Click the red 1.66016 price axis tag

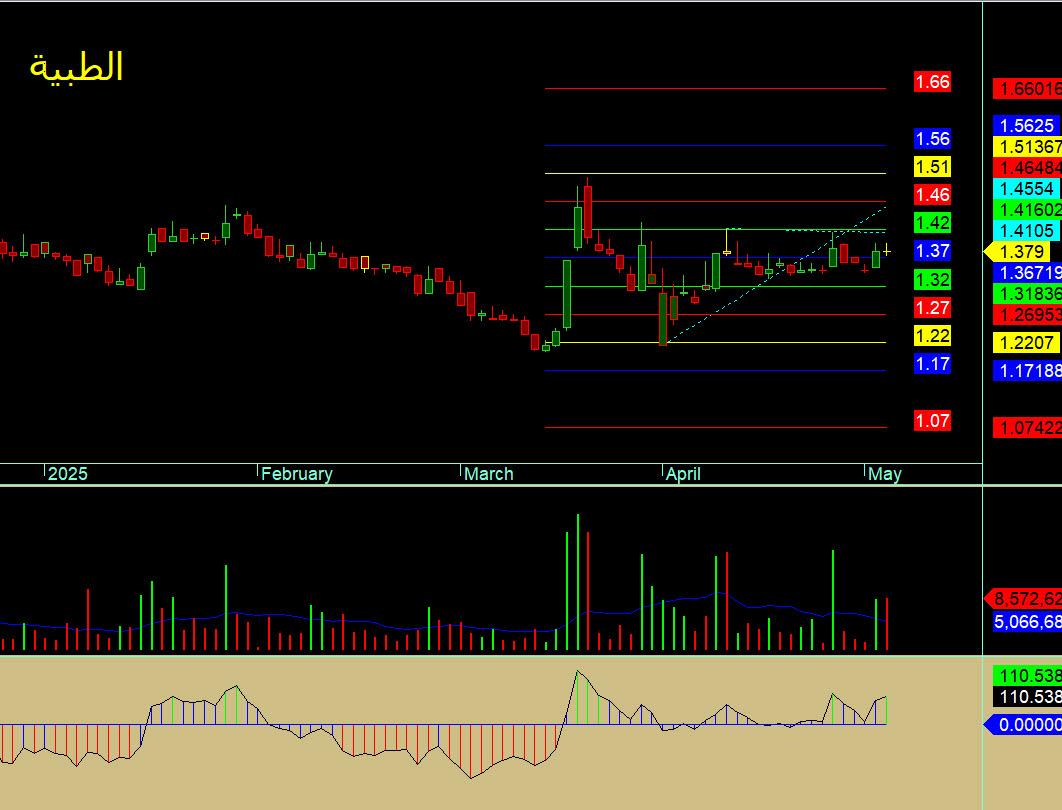coord(1027,89)
